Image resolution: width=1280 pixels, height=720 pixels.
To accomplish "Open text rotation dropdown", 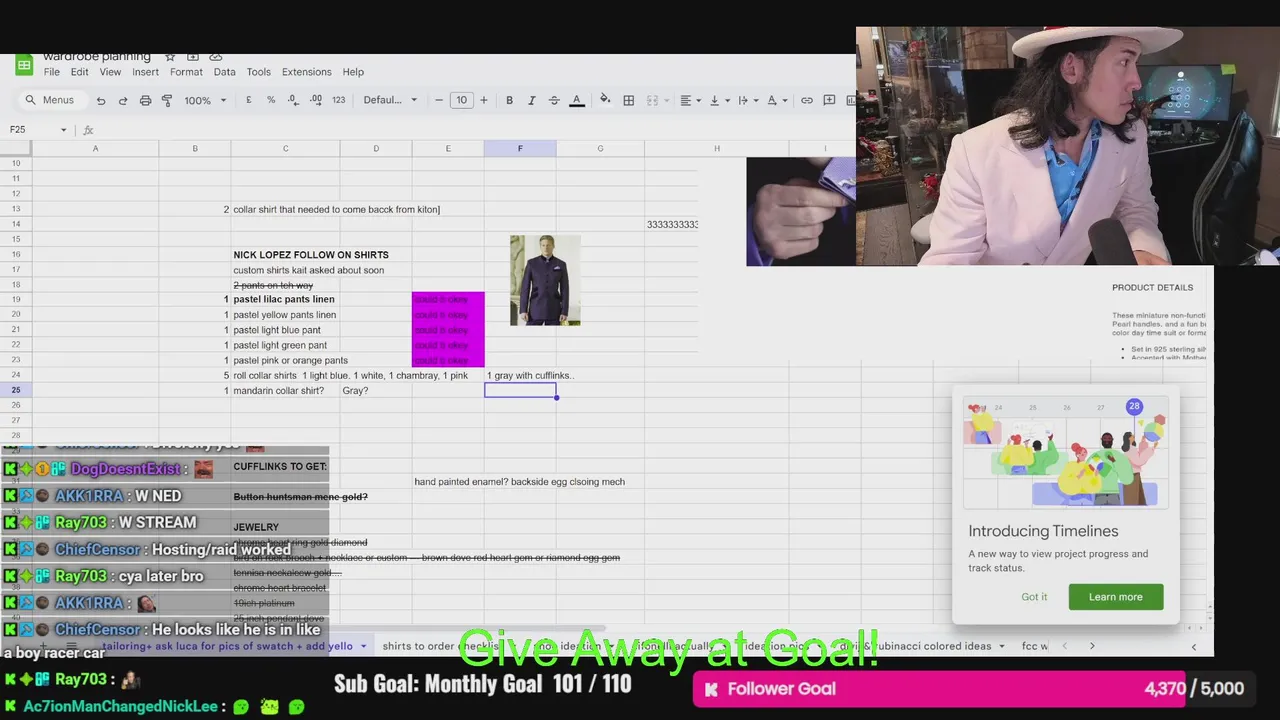I will point(777,100).
